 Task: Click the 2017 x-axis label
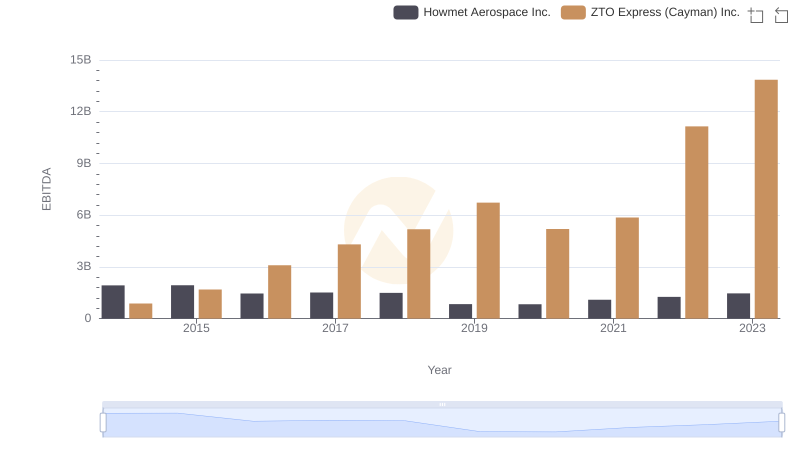335,328
